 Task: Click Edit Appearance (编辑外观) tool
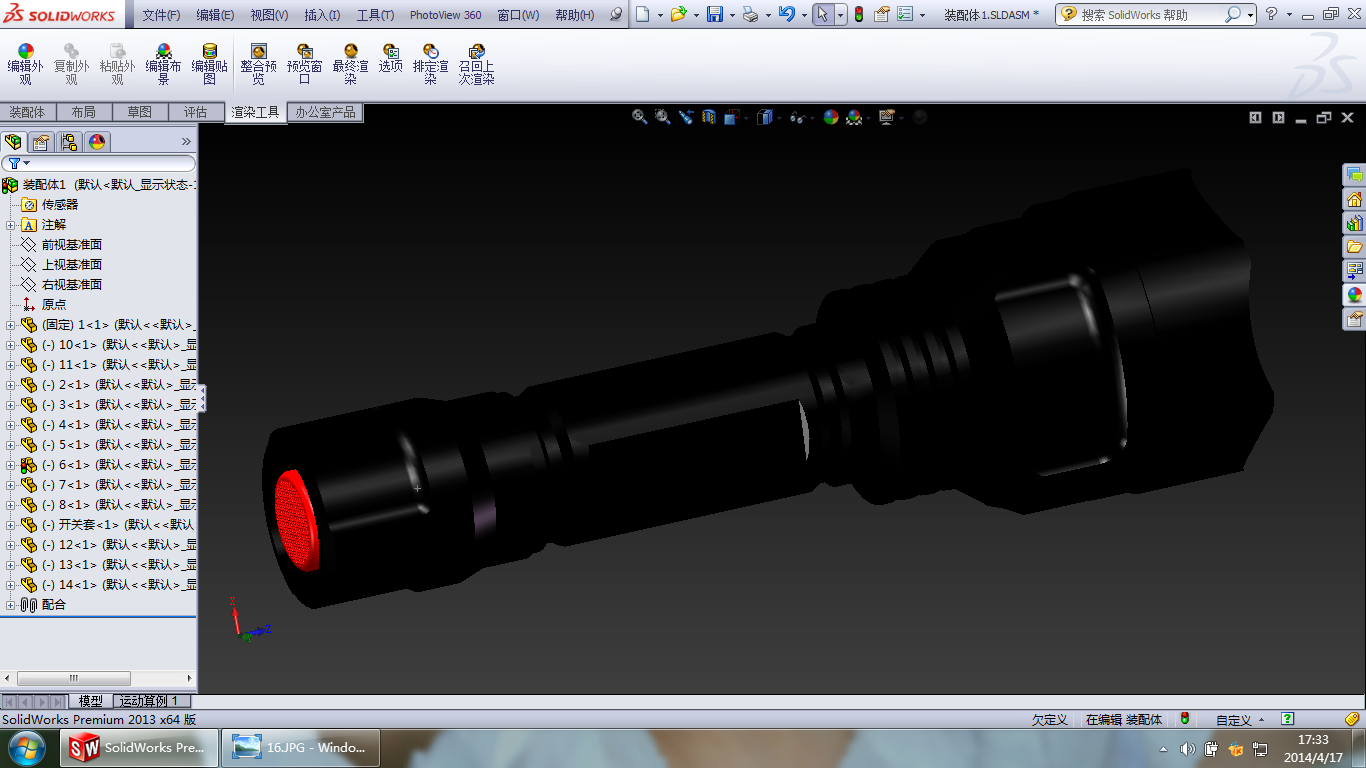click(x=25, y=64)
